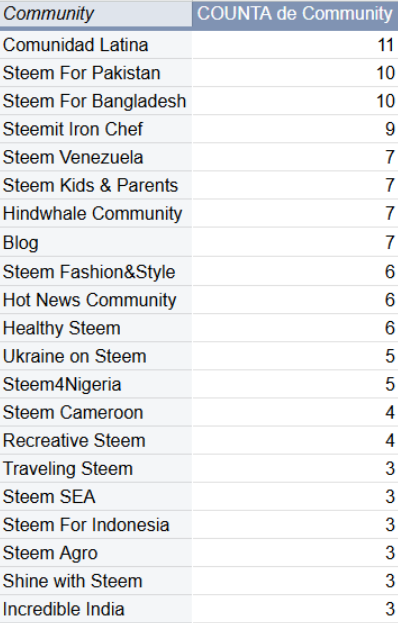The height and width of the screenshot is (623, 398).
Task: Click the Steem Cameroon row label
Action: (x=96, y=412)
